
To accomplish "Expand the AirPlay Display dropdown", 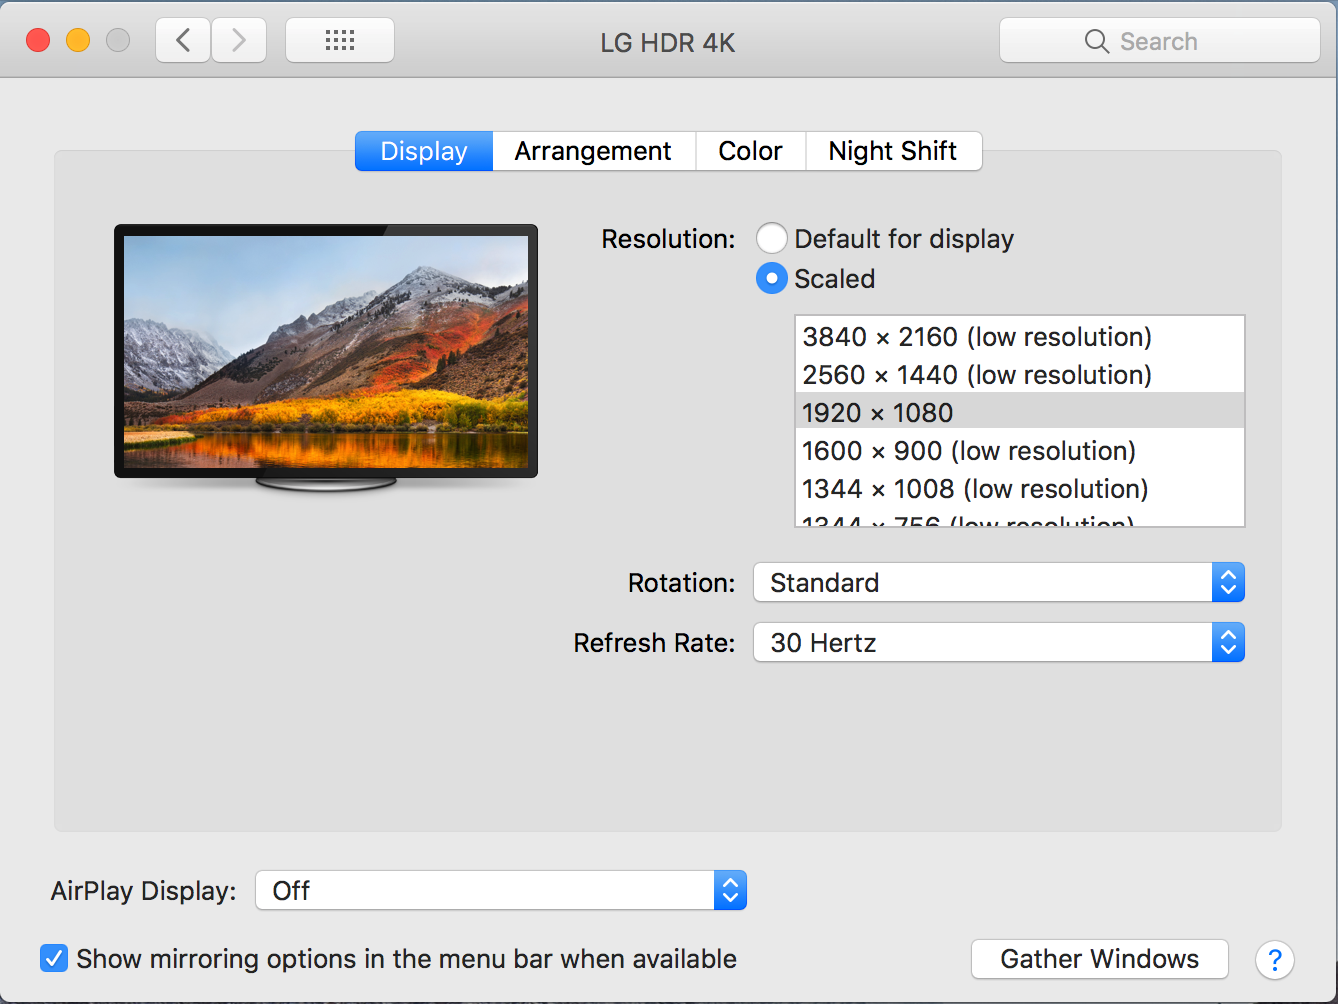I will click(501, 890).
